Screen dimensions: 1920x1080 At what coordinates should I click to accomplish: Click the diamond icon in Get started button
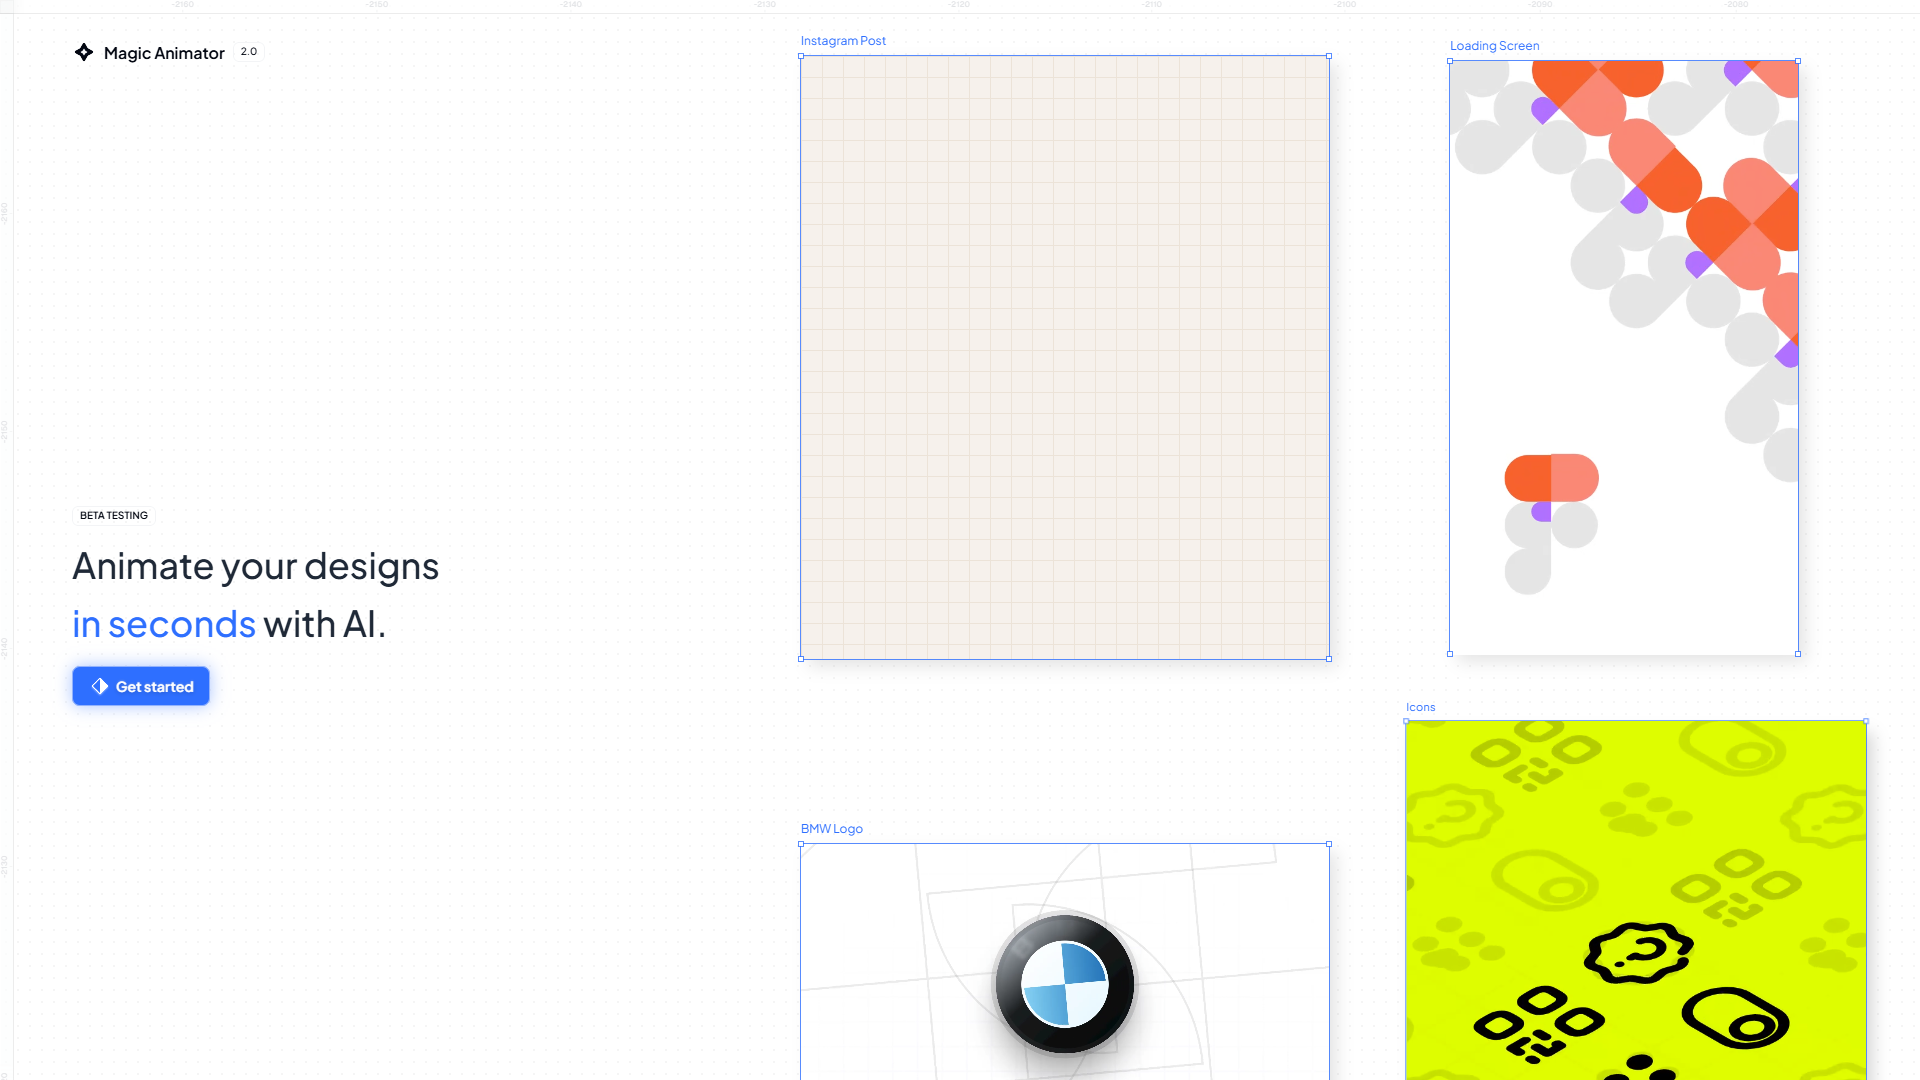(100, 686)
